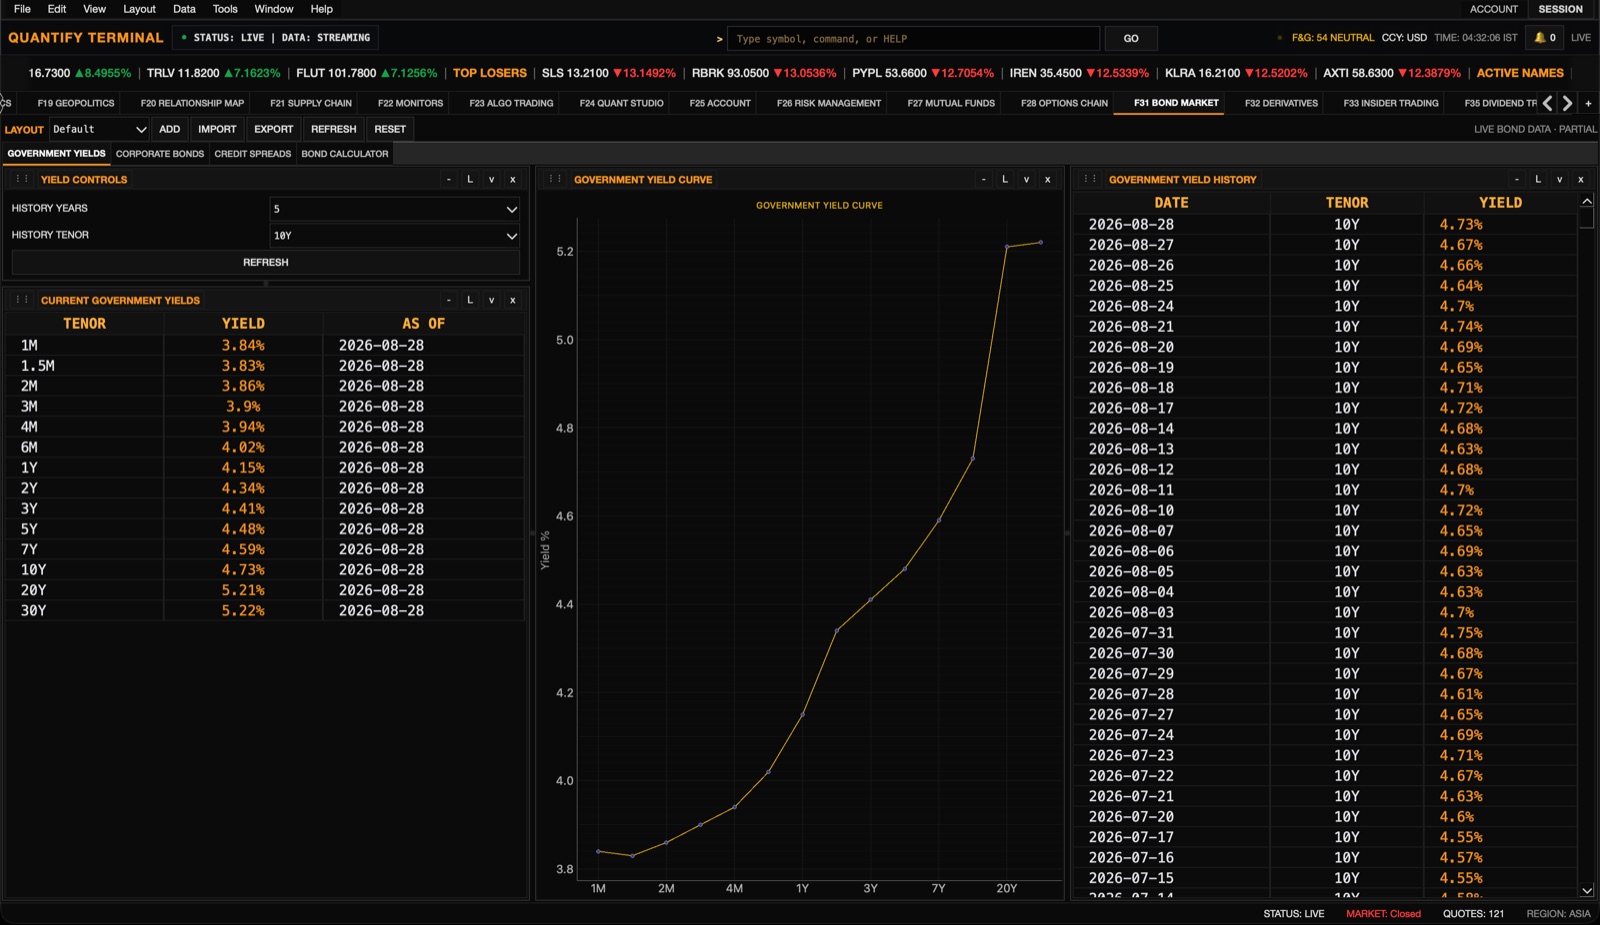
Task: Click the GO button
Action: tap(1131, 39)
